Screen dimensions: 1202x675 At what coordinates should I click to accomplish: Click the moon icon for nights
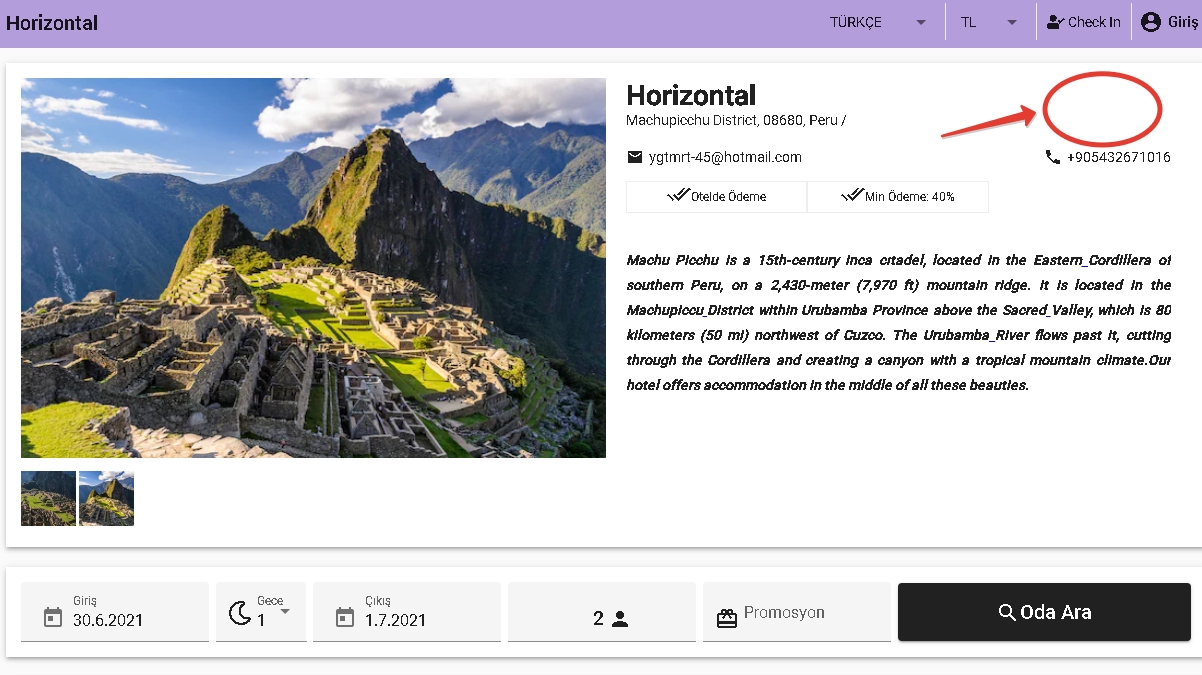[x=240, y=613]
